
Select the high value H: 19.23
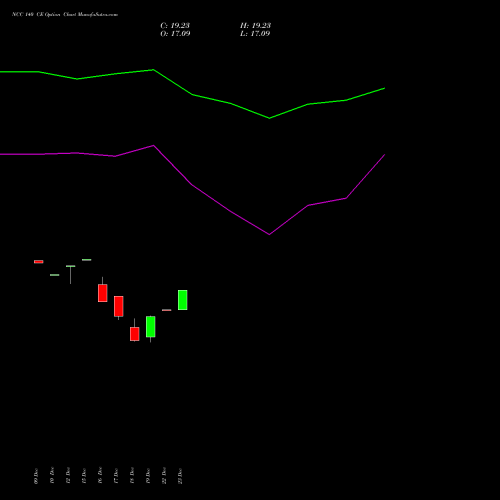tap(255, 26)
